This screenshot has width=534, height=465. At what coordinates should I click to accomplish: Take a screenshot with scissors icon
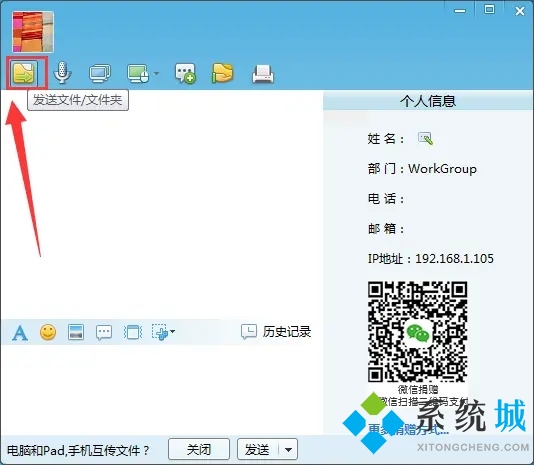pos(160,332)
